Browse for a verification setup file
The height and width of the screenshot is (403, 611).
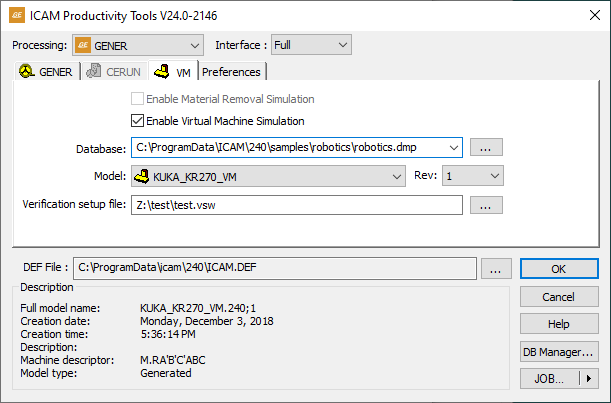486,205
